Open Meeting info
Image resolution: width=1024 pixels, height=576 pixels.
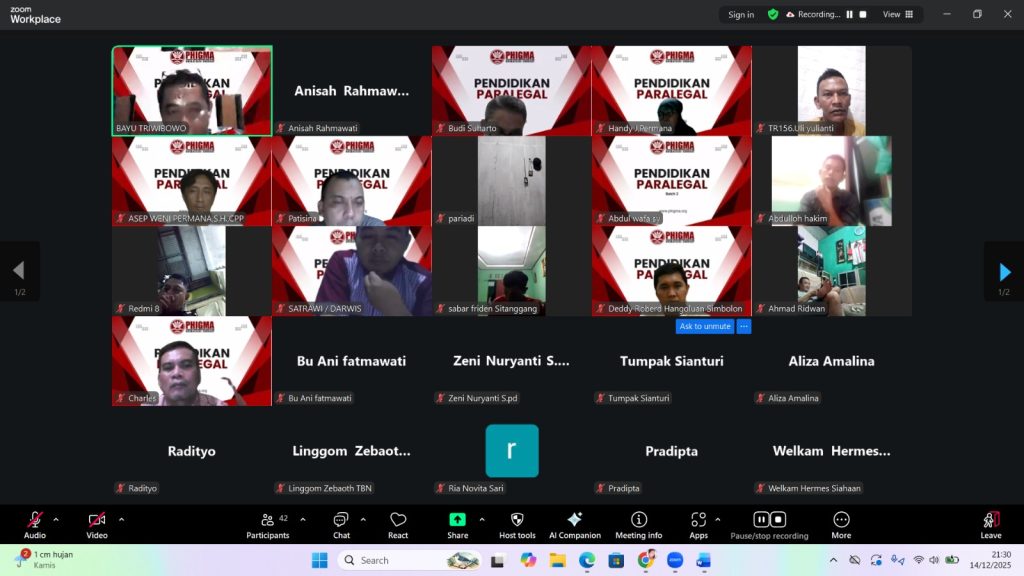[x=638, y=520]
